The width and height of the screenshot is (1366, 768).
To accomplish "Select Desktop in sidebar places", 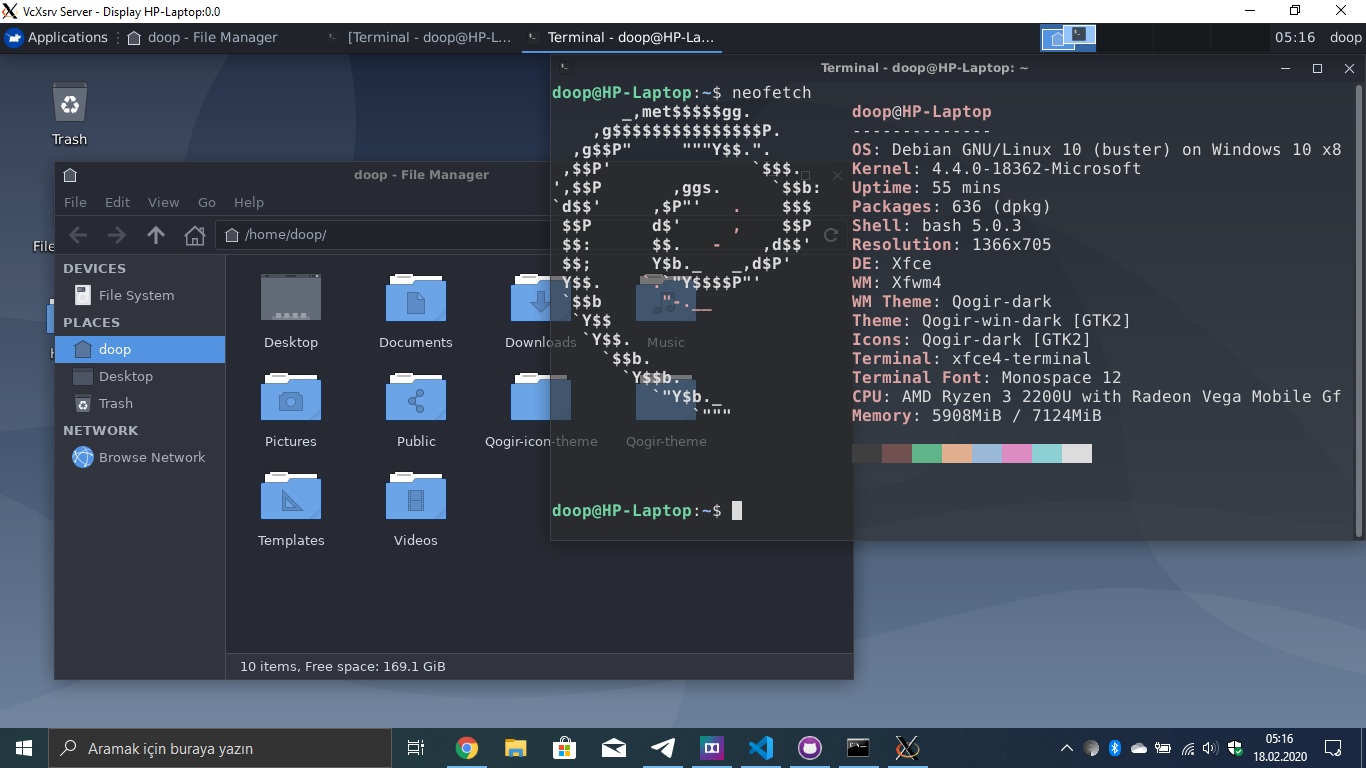I will pyautogui.click(x=140, y=376).
